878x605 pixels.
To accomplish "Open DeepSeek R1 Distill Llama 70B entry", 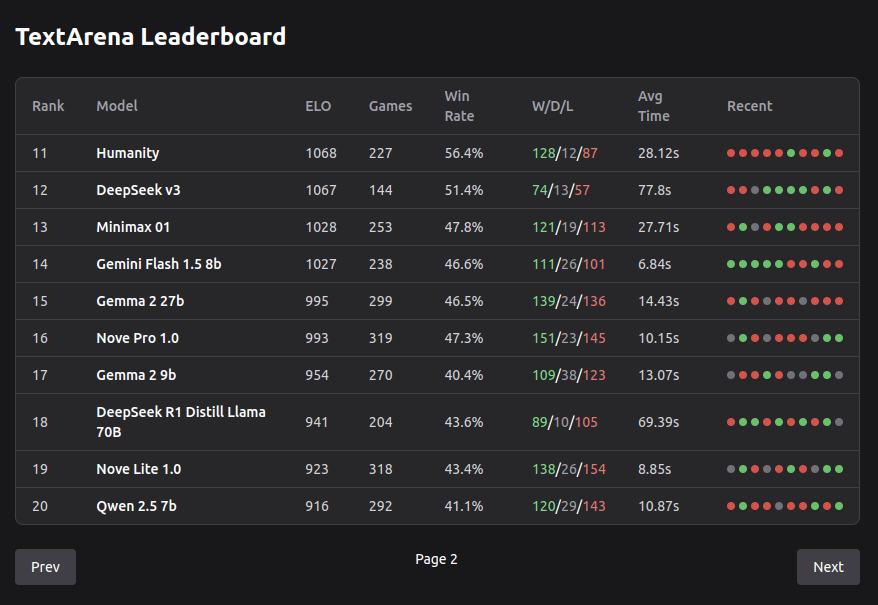I will coord(181,422).
